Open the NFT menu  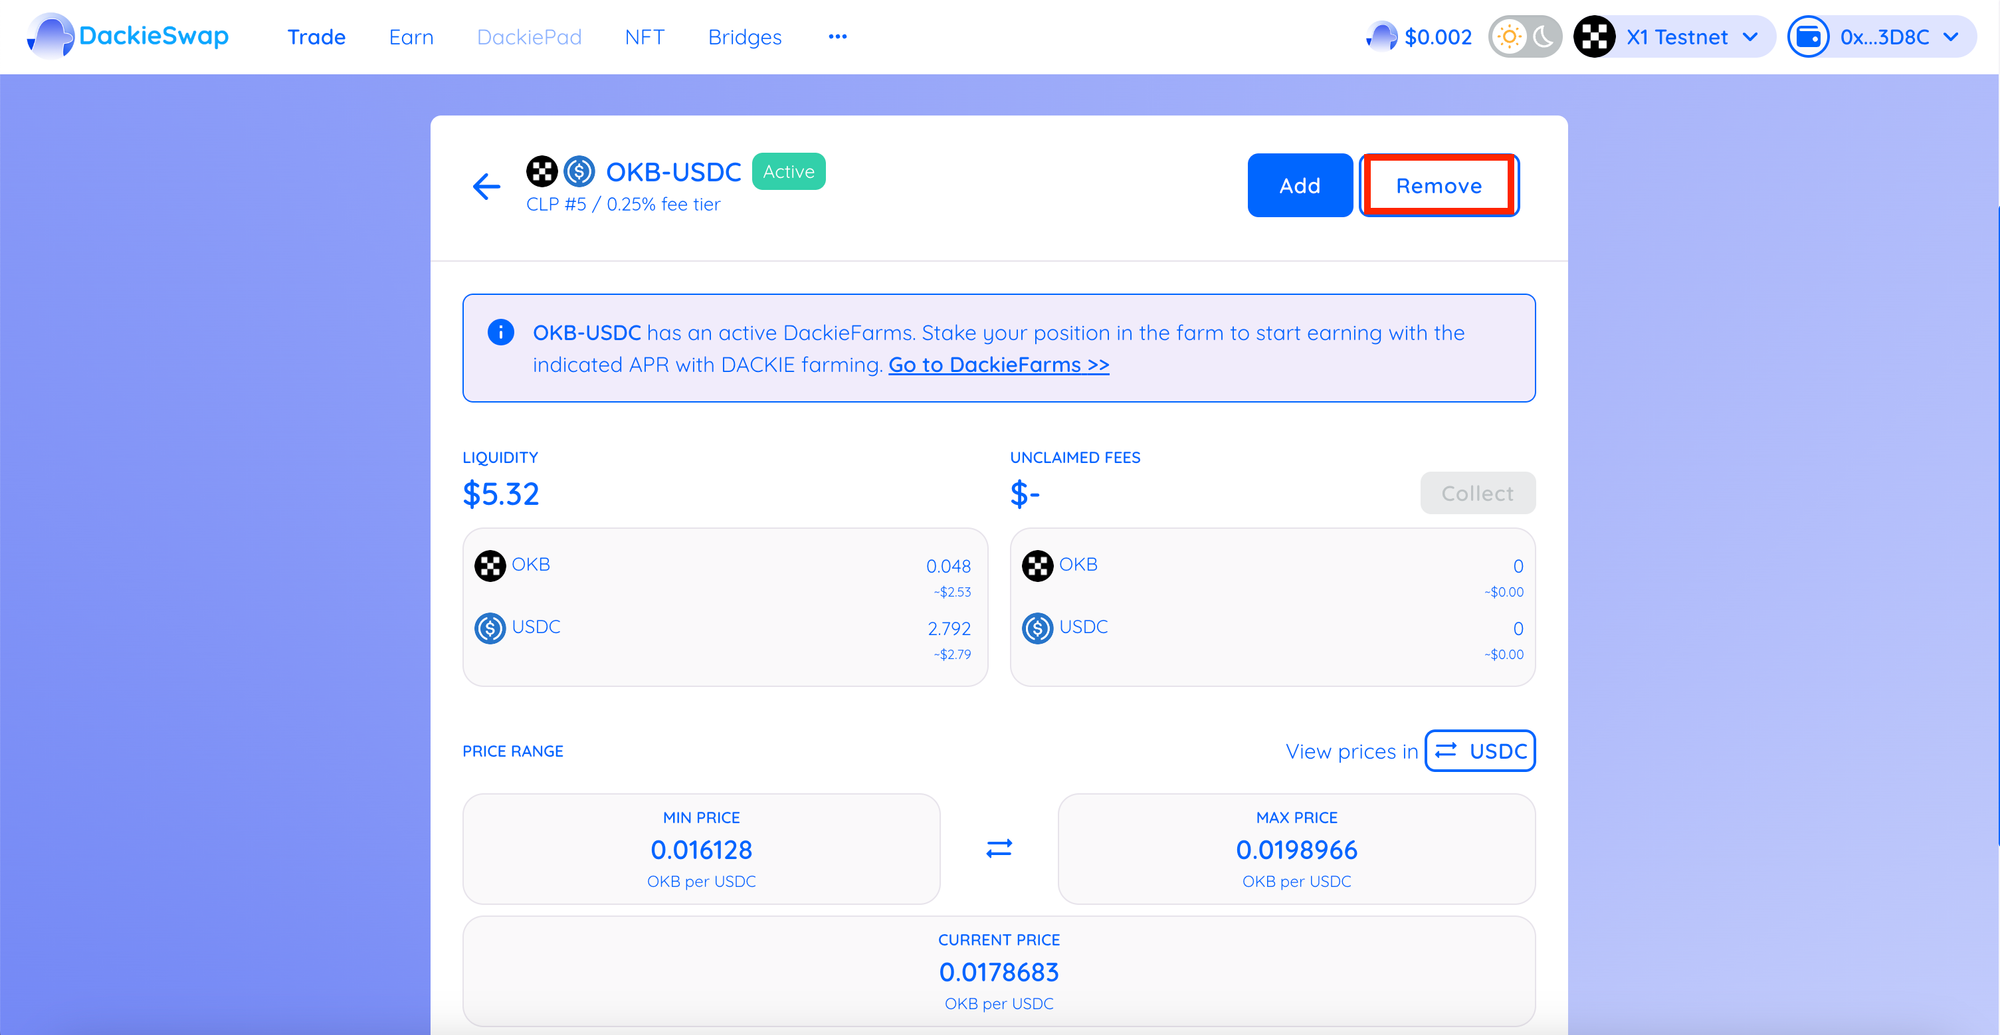coord(644,37)
